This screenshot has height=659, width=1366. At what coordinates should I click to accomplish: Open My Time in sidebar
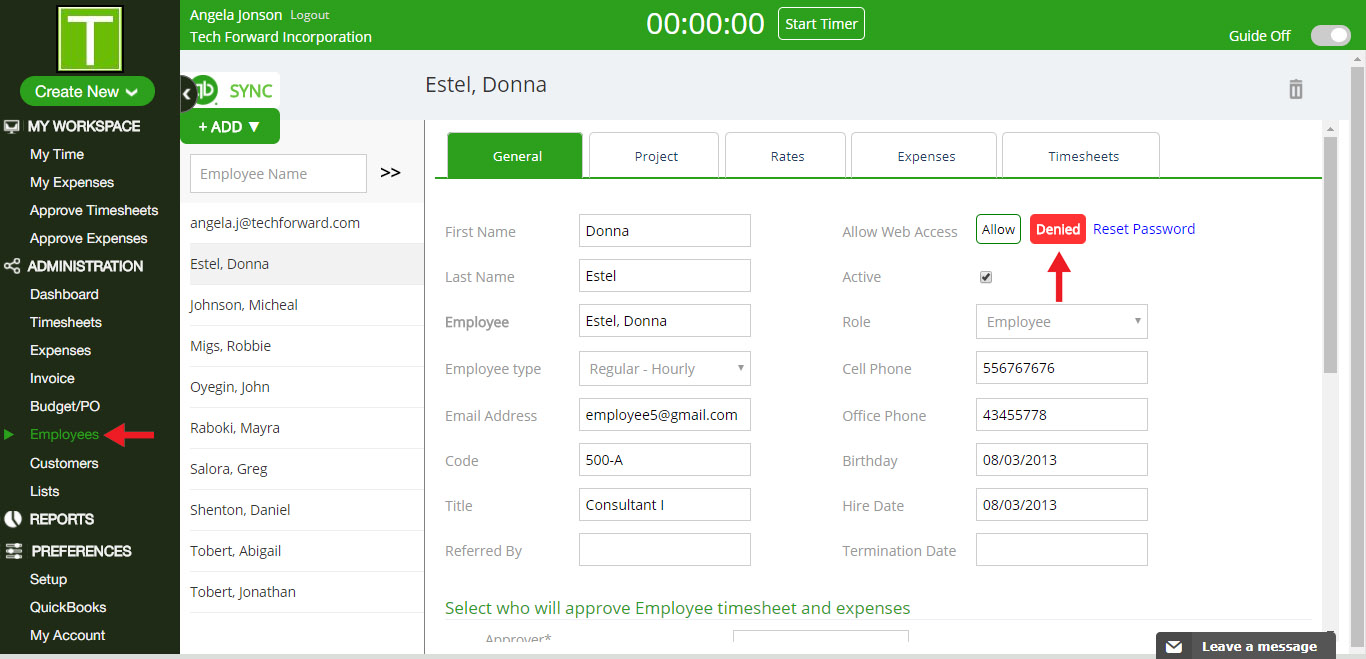pyautogui.click(x=57, y=155)
